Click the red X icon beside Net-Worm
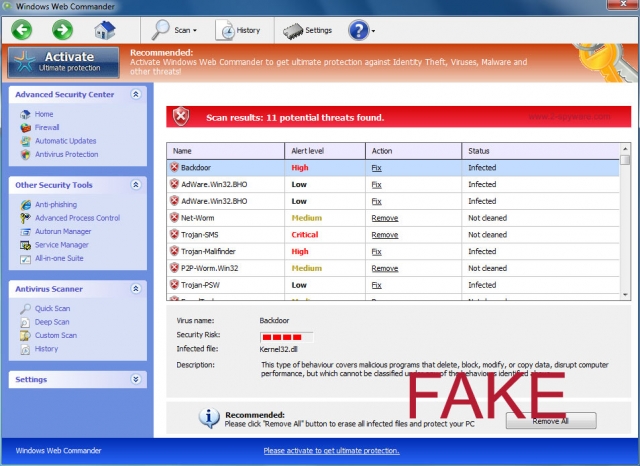The height and width of the screenshot is (466, 640). pos(174,217)
